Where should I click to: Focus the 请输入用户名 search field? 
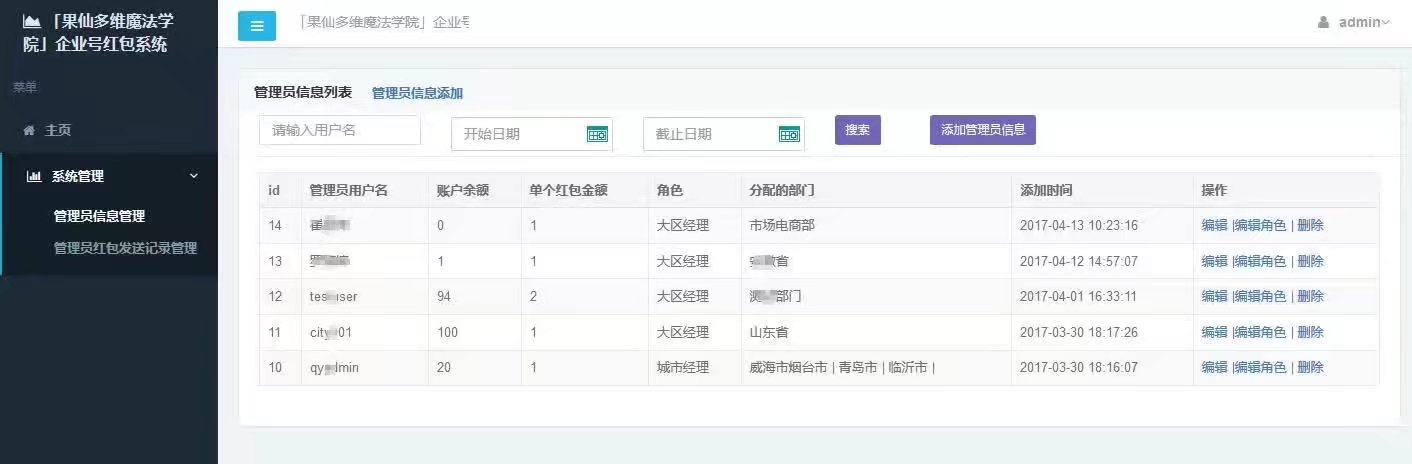[339, 130]
